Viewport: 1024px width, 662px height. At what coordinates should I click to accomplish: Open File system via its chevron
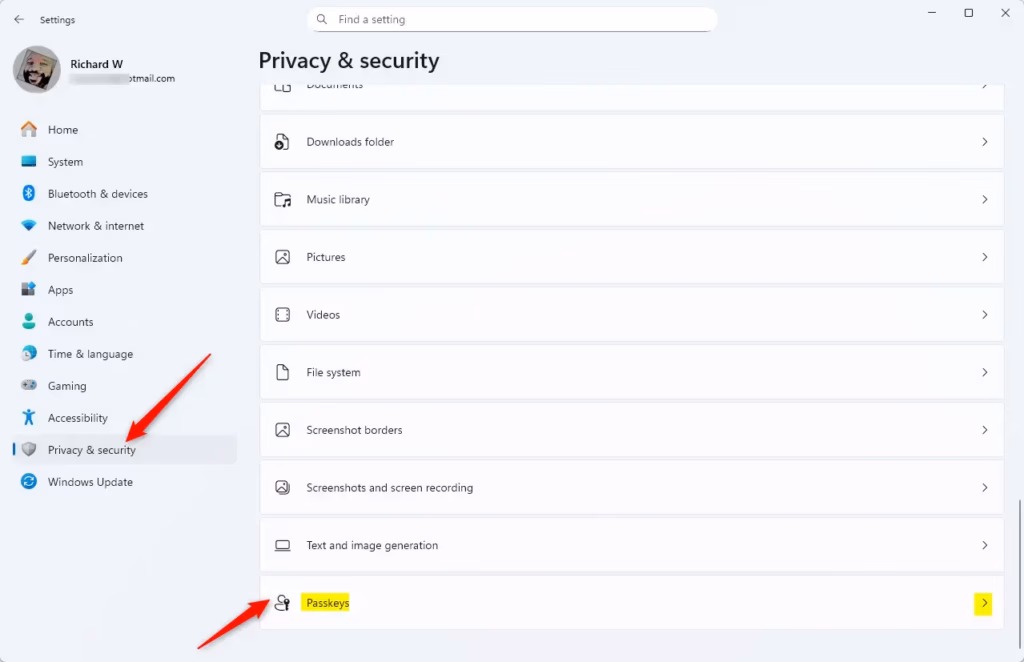click(983, 372)
